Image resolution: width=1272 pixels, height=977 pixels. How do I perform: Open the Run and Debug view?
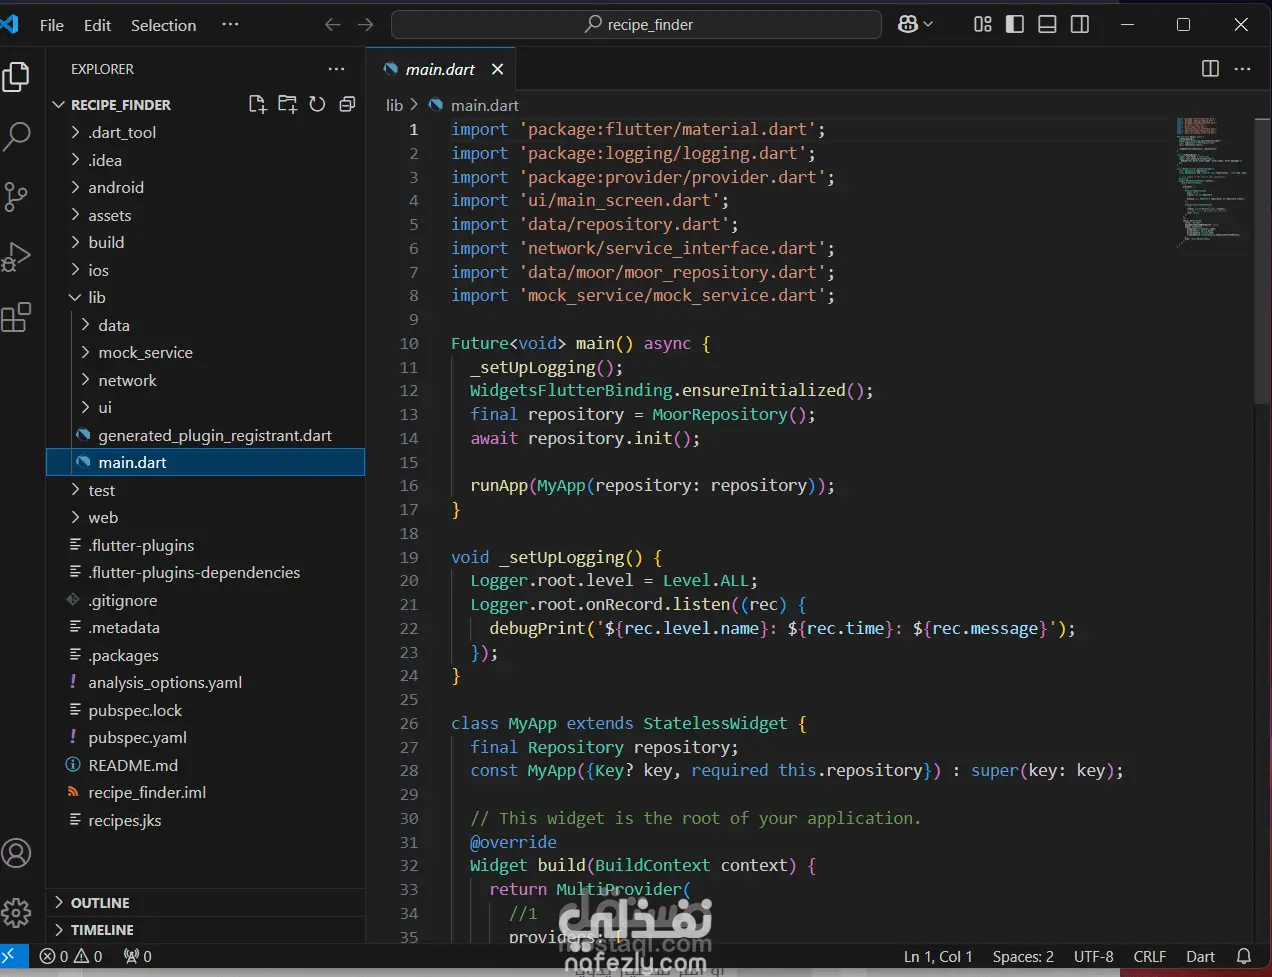click(17, 257)
